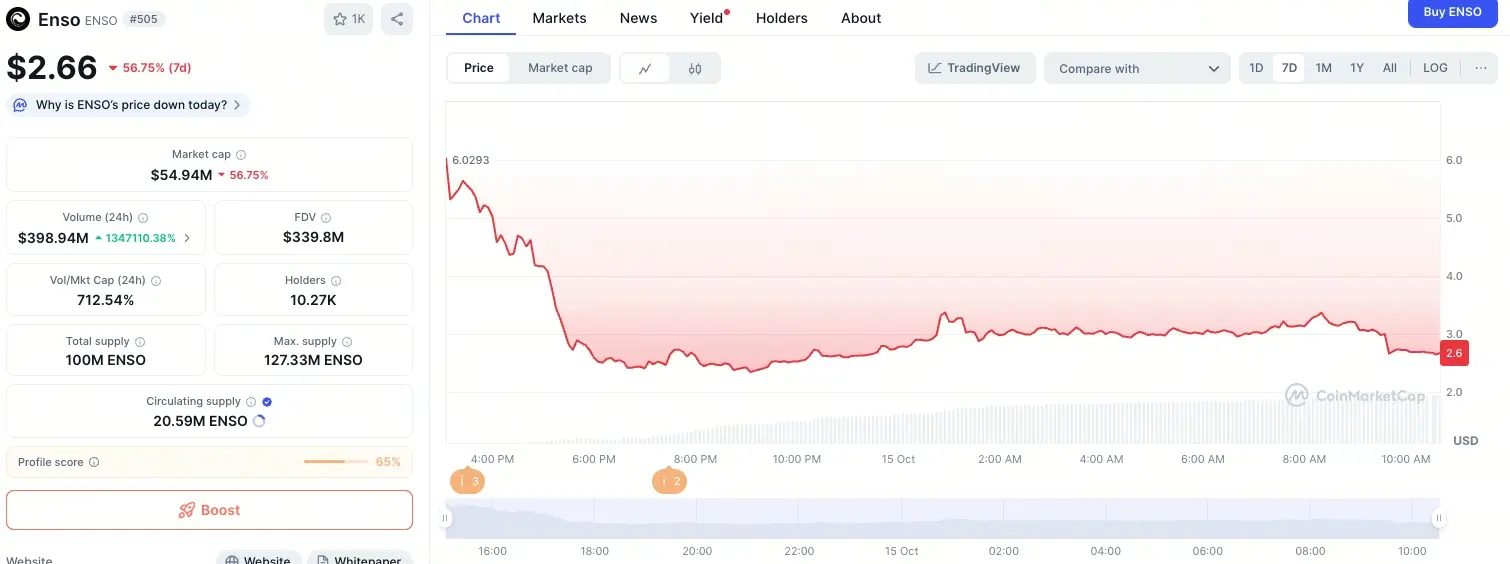Click the share icon next to watchlist star
Viewport: 1510px width, 564px height.
[397, 19]
